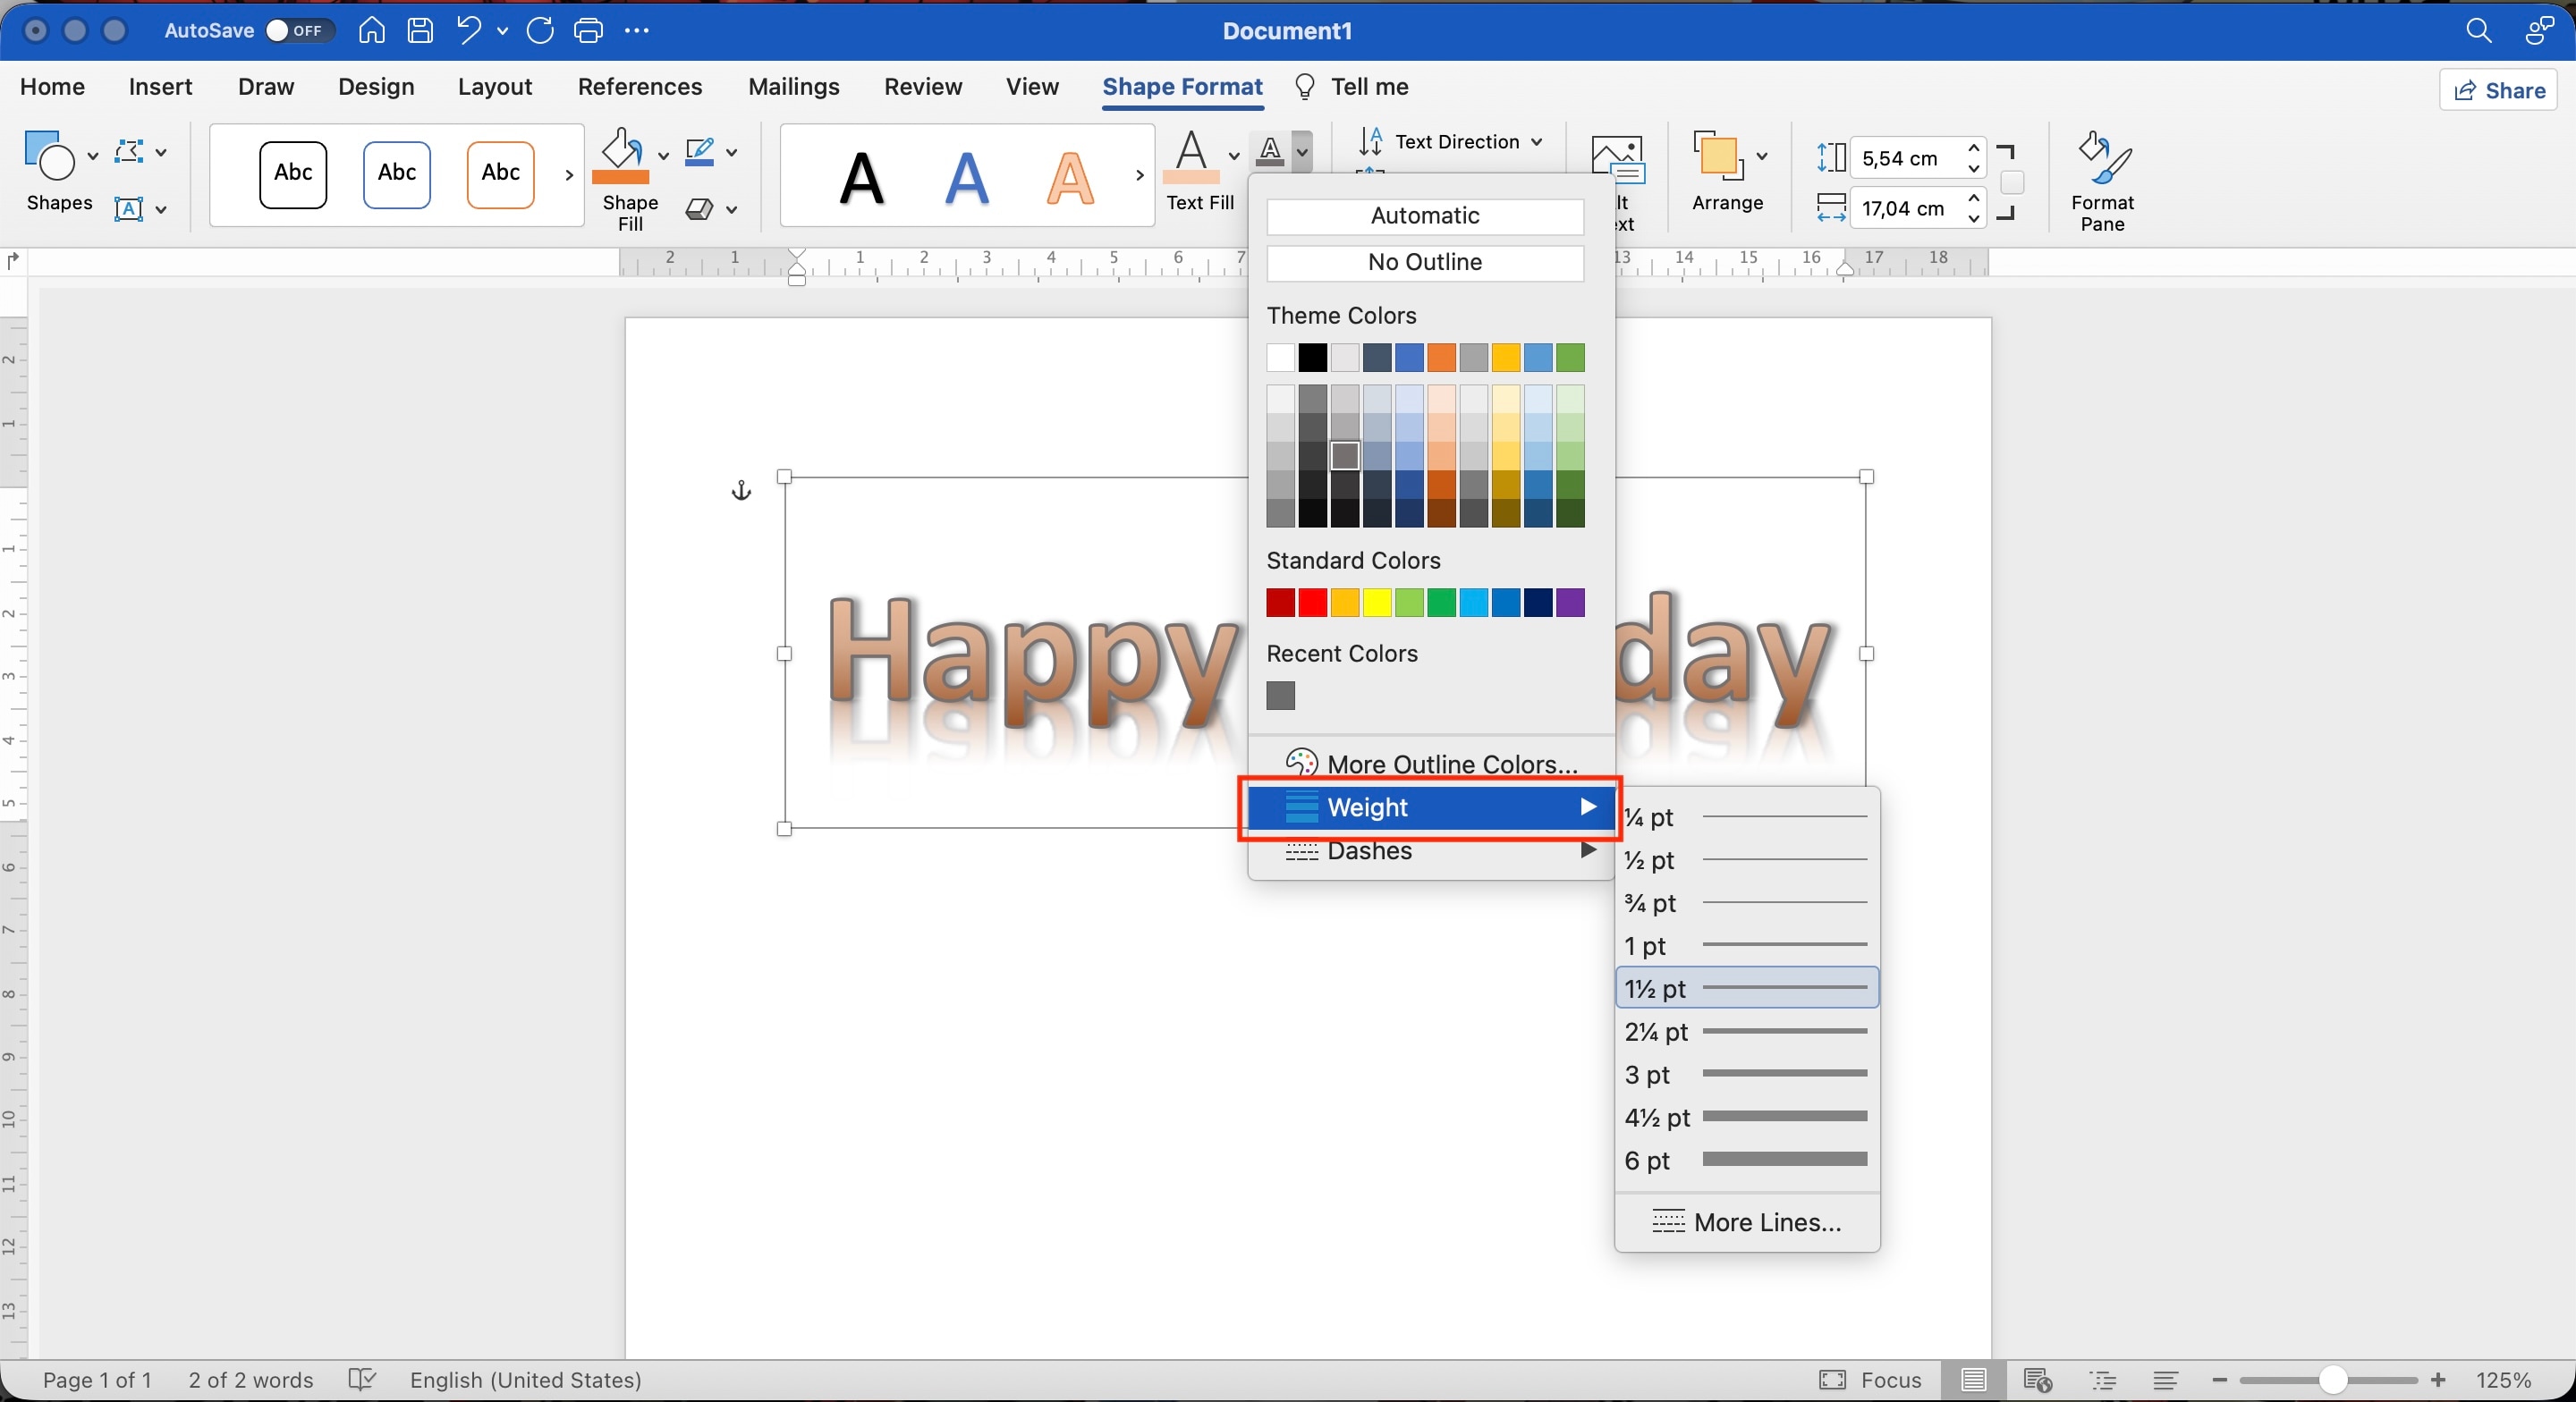Select the 3 pt line weight
This screenshot has width=2576, height=1402.
[x=1747, y=1075]
